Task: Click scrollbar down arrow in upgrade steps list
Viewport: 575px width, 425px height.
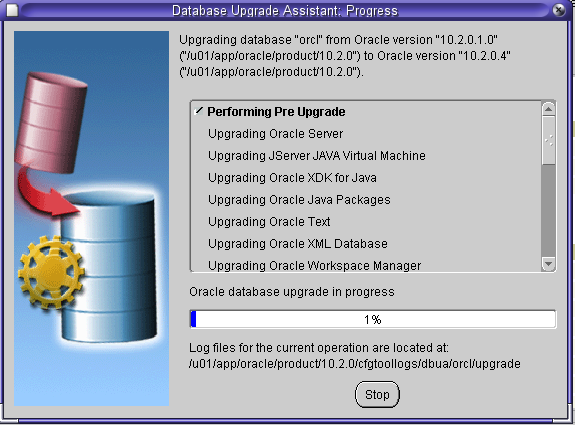Action: pyautogui.click(x=548, y=264)
